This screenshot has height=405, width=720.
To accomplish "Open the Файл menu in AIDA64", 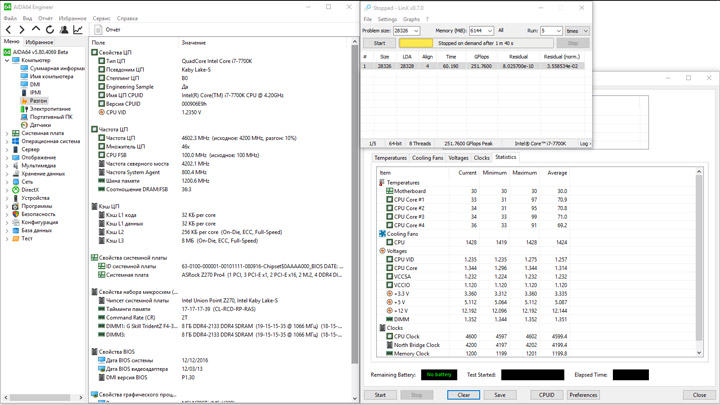I will tap(10, 18).
